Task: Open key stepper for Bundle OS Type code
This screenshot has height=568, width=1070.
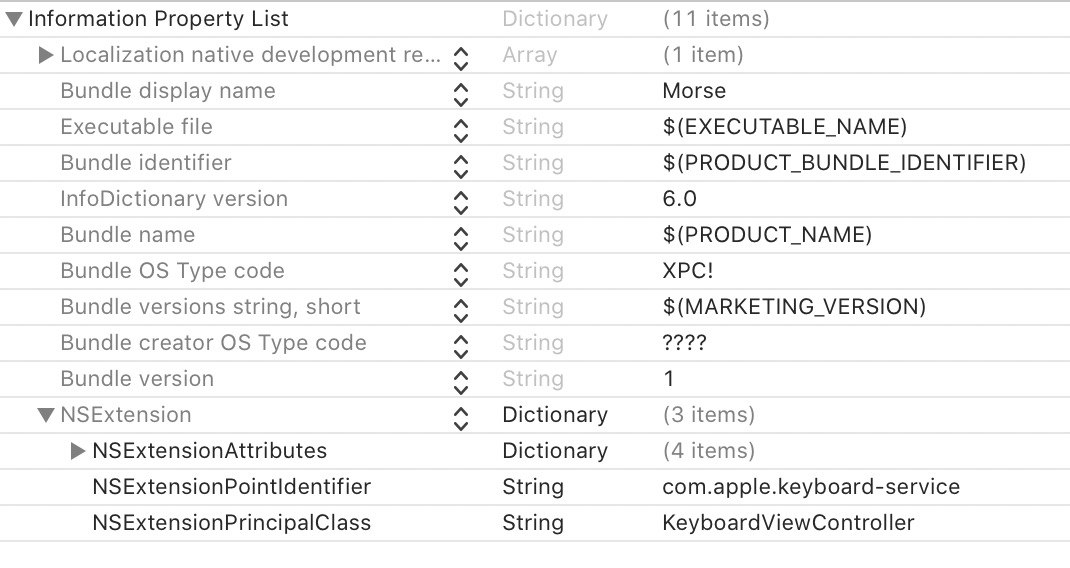Action: point(461,275)
